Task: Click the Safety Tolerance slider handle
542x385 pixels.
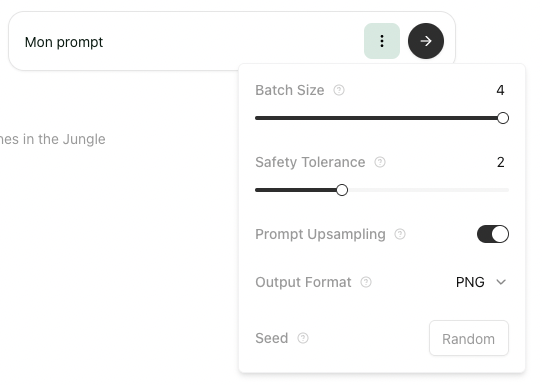Action: pos(342,190)
